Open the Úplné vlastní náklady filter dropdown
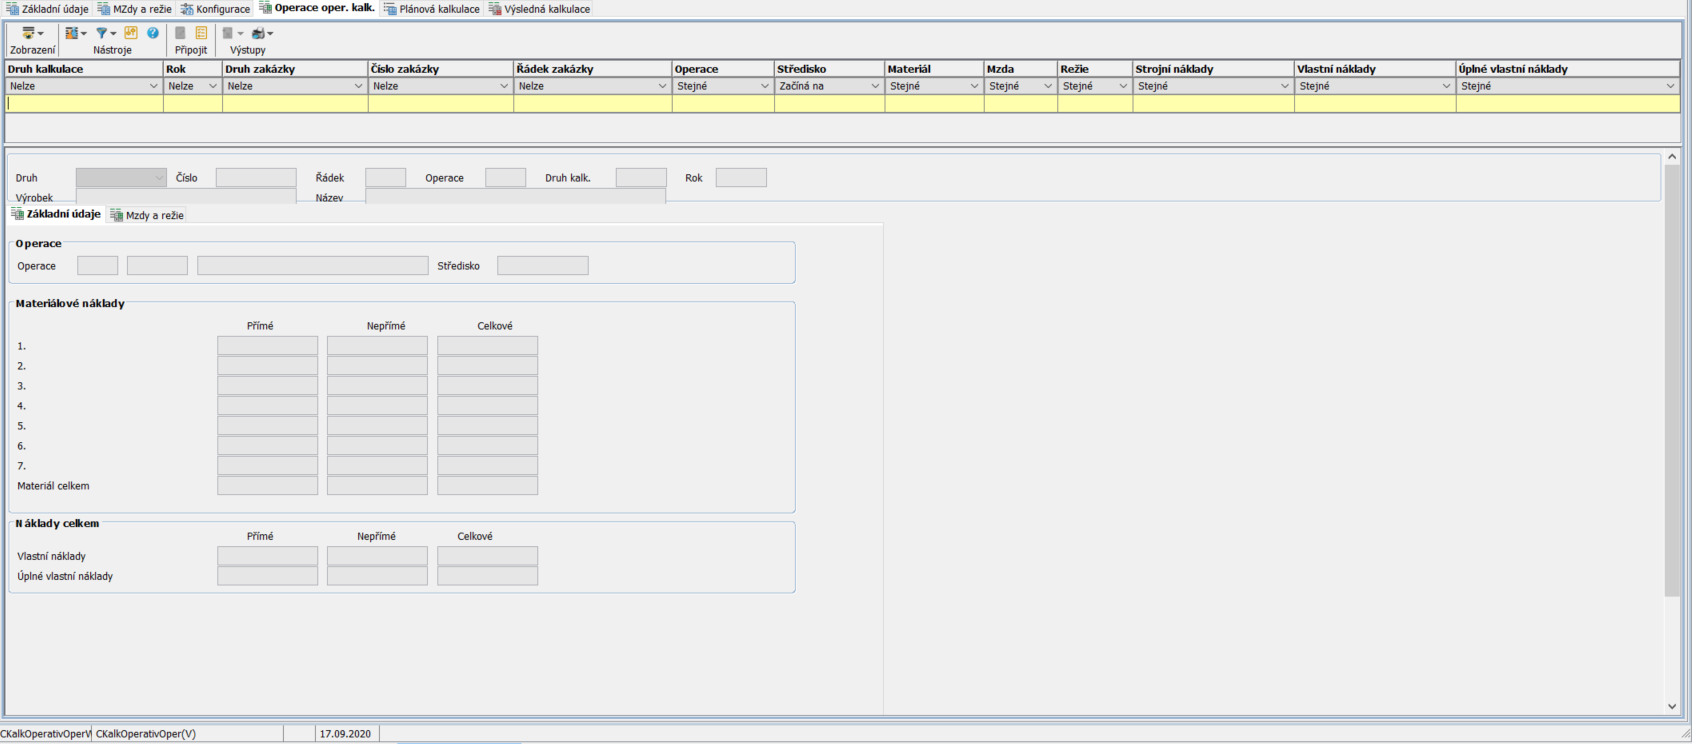1692x744 pixels. [1670, 87]
